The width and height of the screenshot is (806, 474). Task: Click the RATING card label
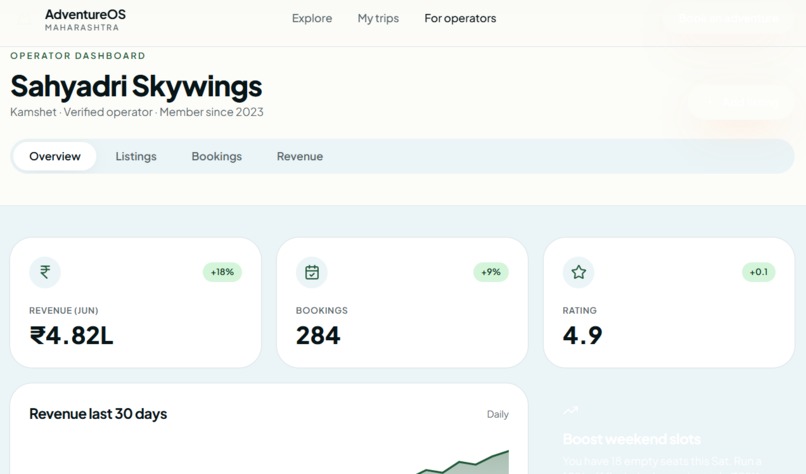tap(579, 311)
